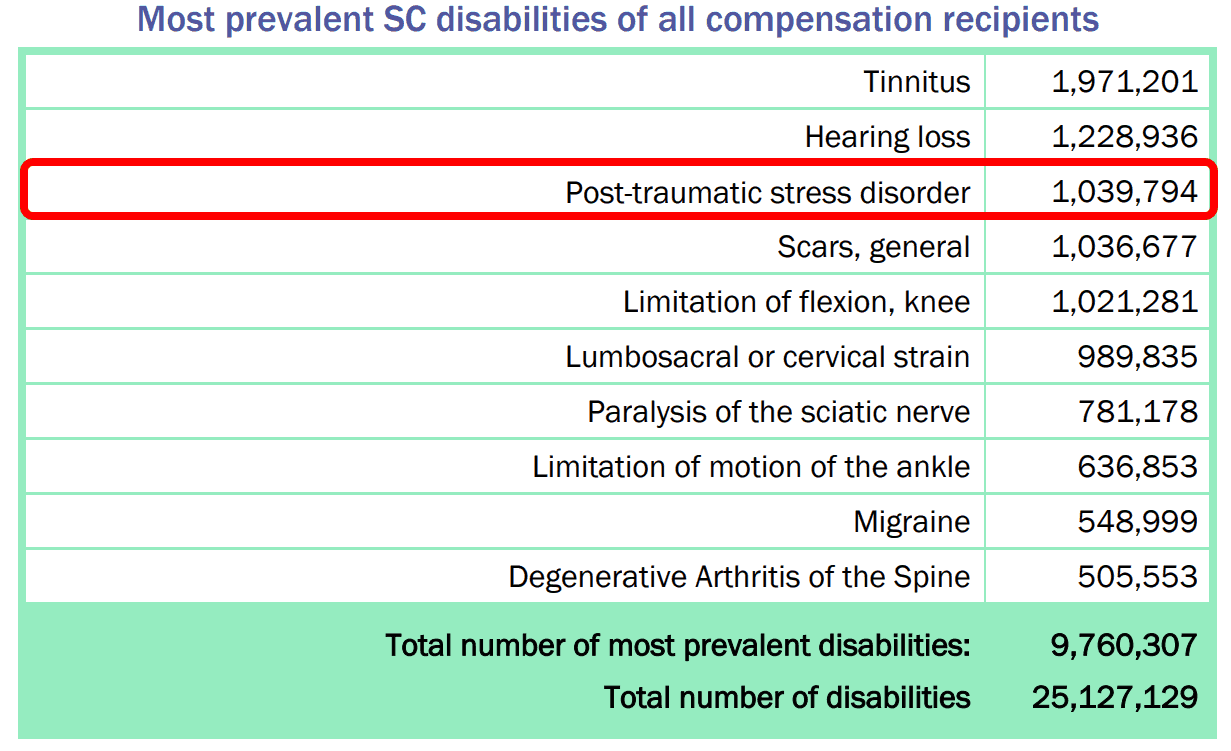This screenshot has height=751, width=1231.
Task: Select the sciatic nerve value 781,178
Action: pyautogui.click(x=1137, y=412)
